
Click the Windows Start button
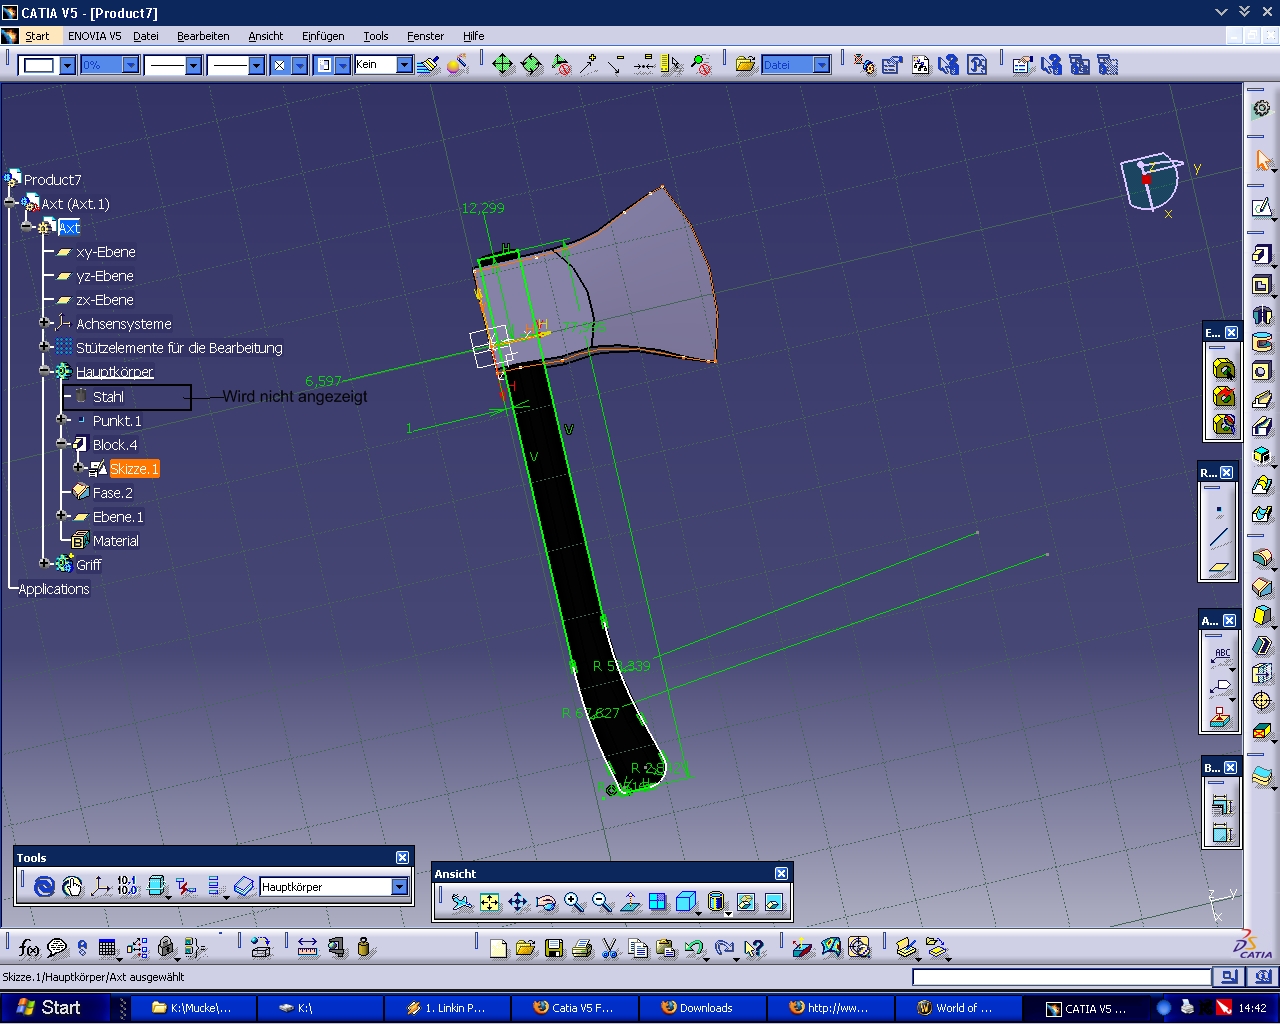[x=49, y=1008]
